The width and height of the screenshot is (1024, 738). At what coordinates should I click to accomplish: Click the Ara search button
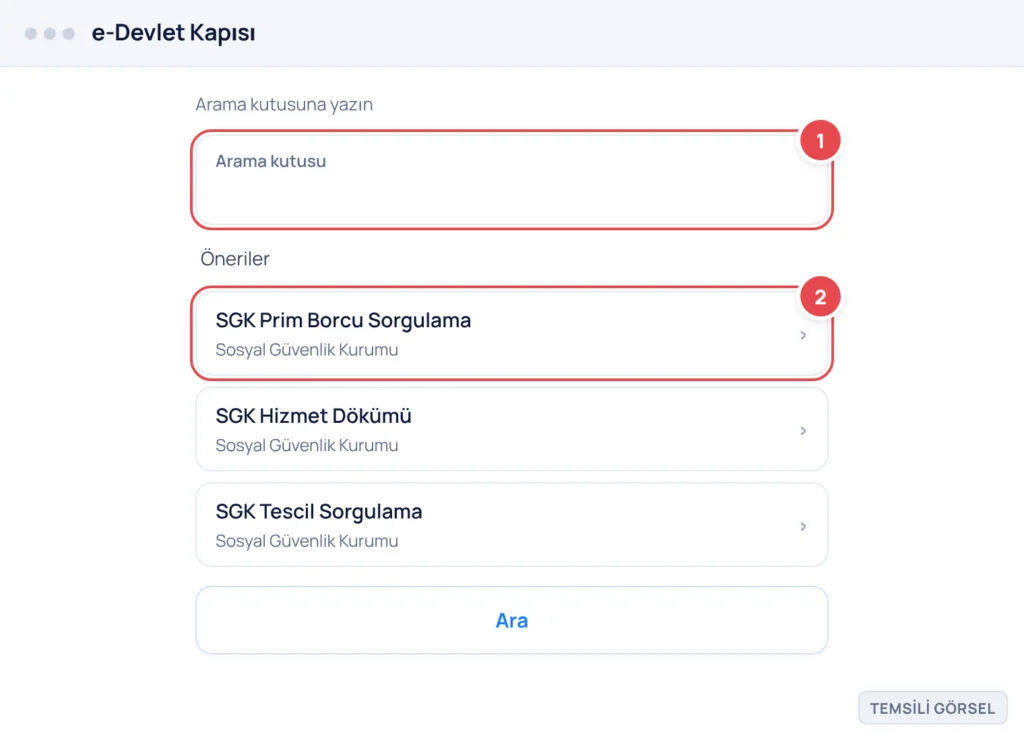(511, 620)
